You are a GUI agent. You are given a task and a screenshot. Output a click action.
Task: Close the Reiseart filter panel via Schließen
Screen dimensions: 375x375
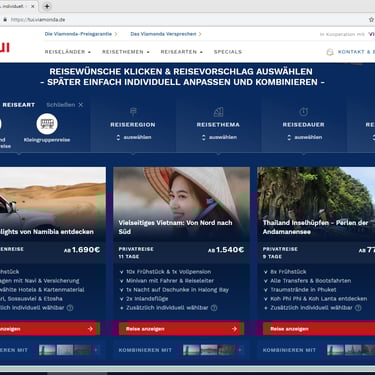65,105
